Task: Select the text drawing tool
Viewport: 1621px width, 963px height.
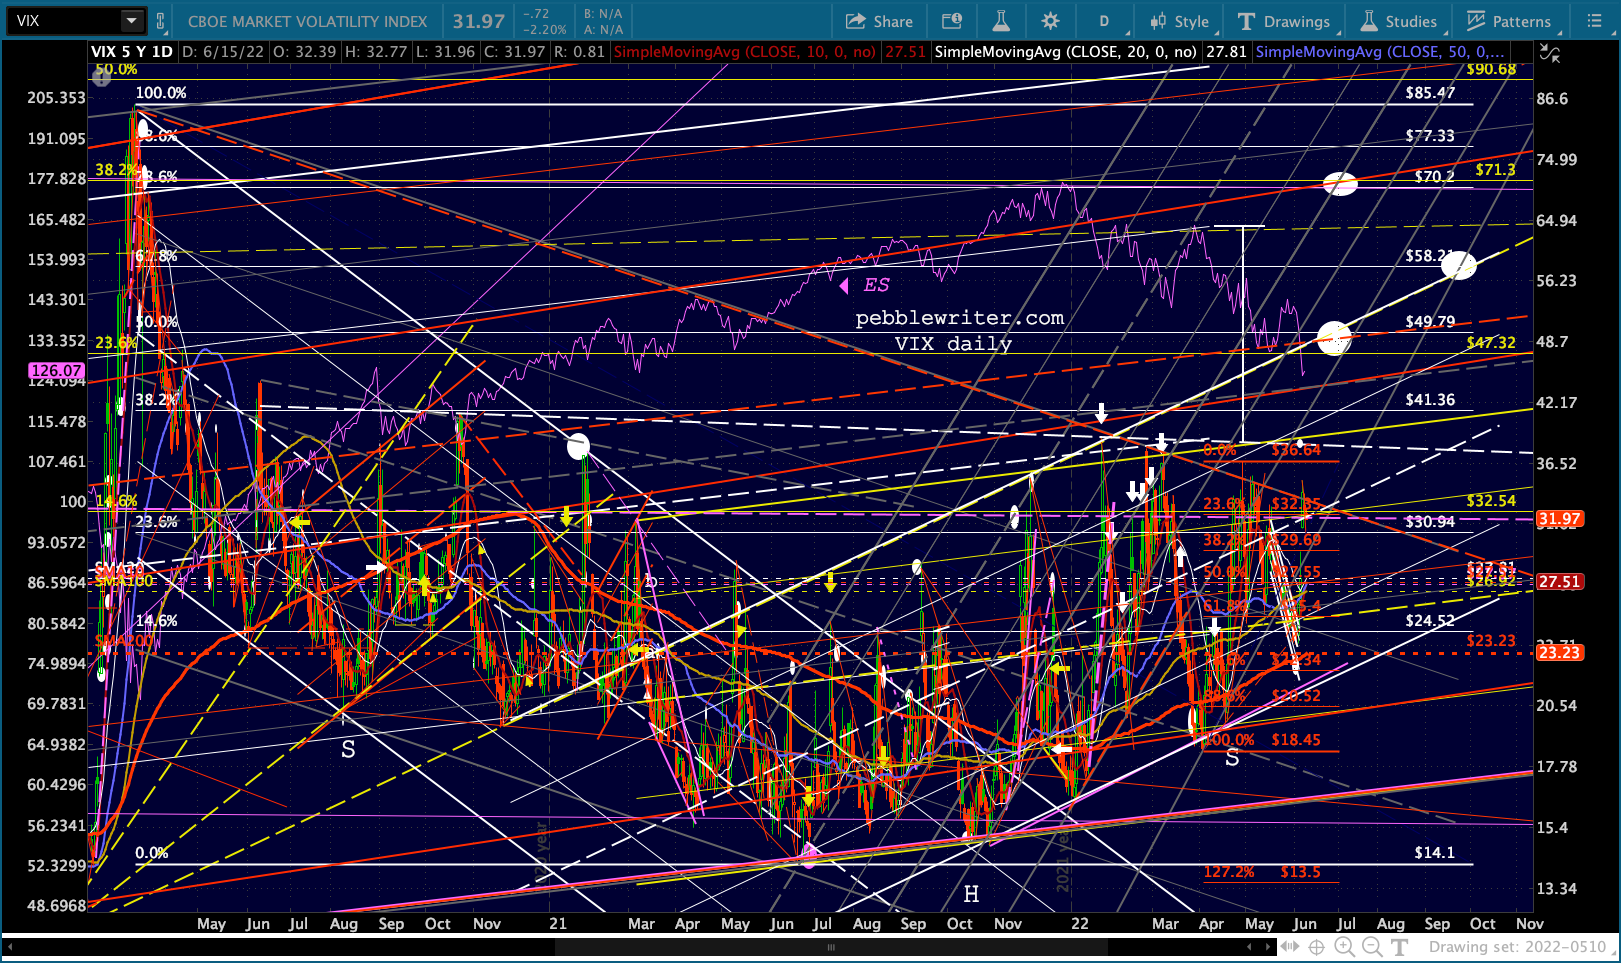Action: point(1400,947)
